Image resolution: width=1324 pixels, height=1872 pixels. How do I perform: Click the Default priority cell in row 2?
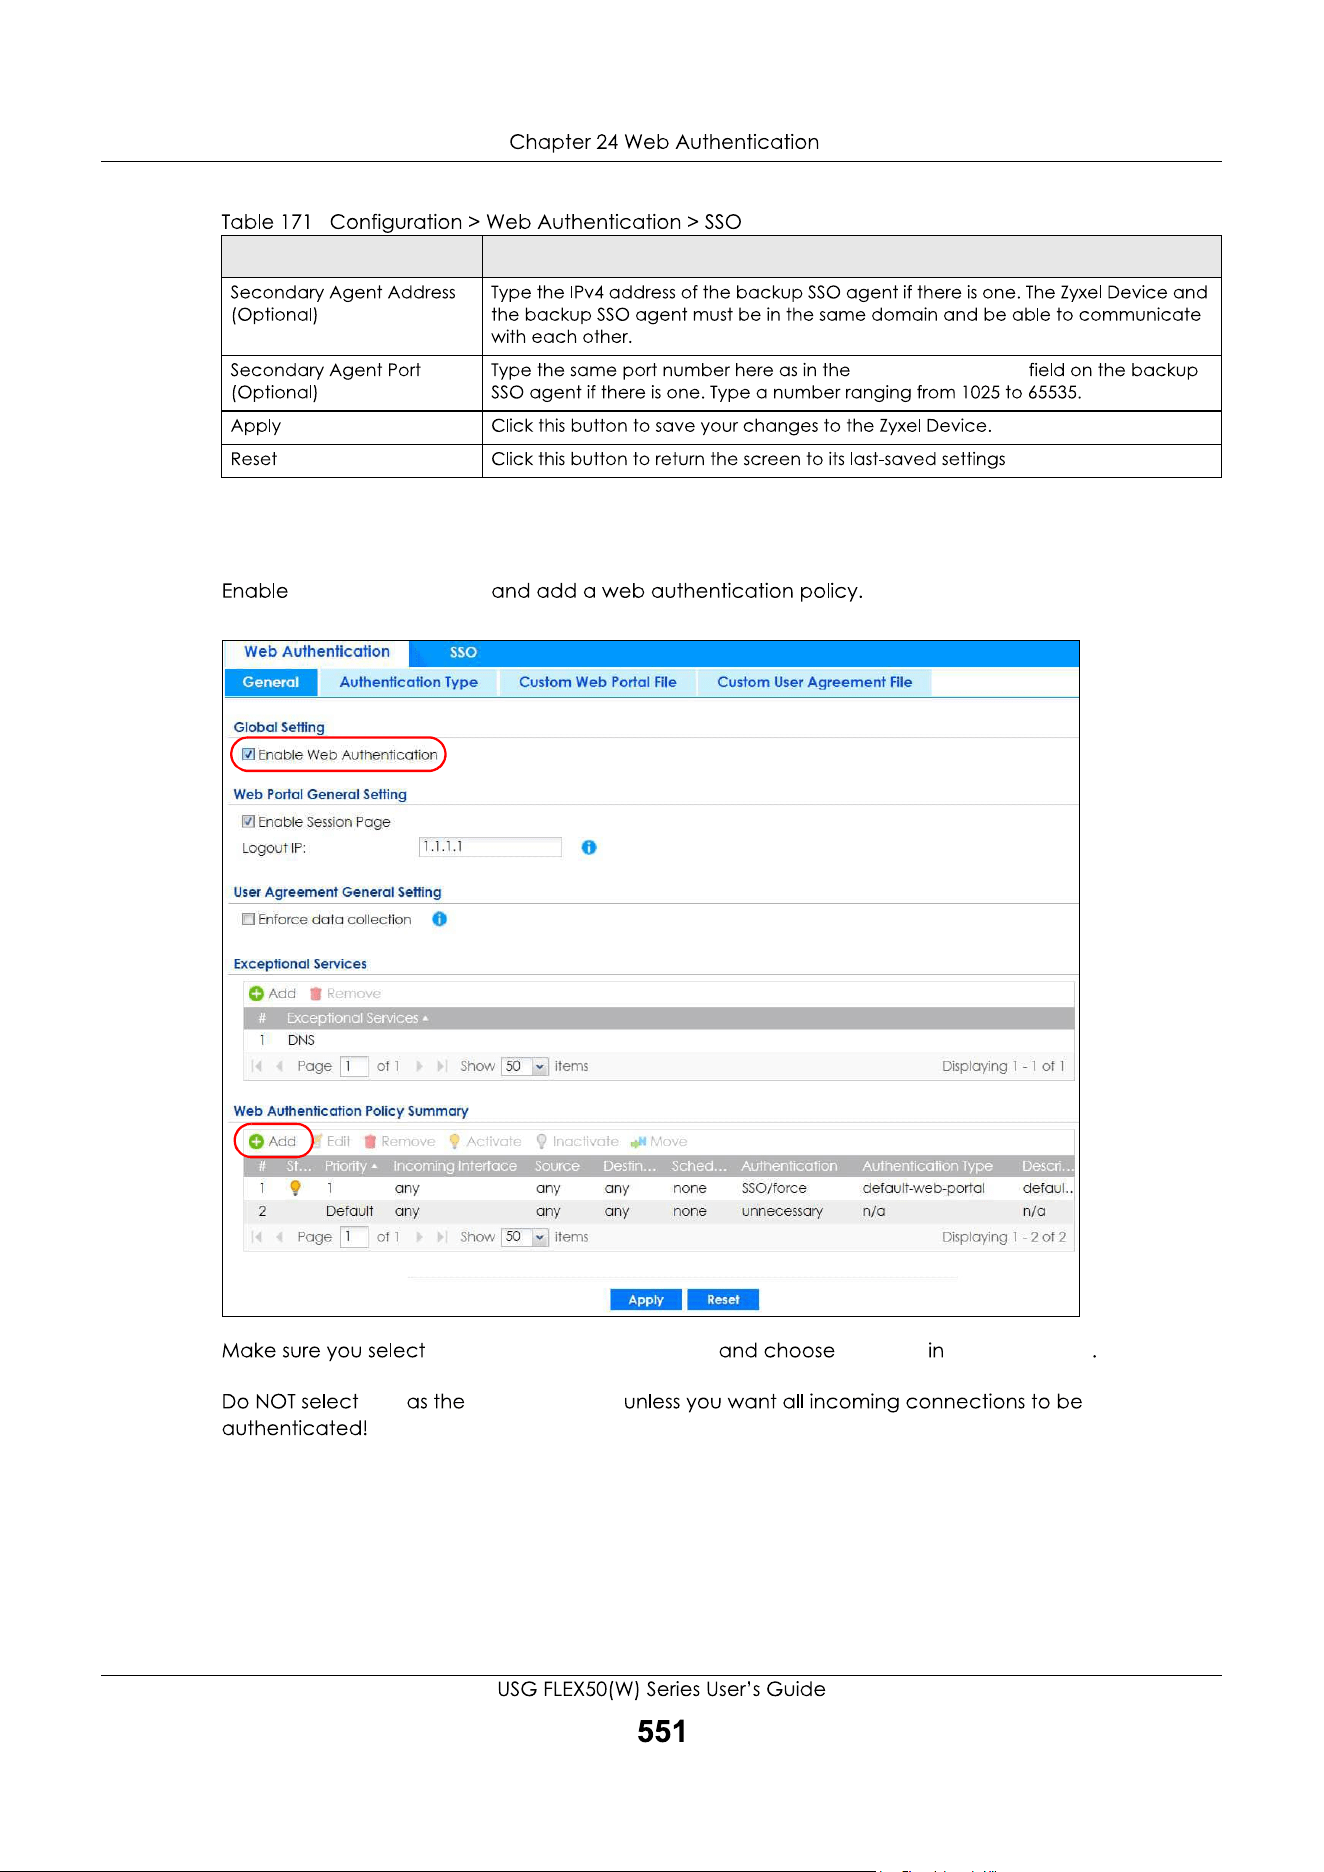[349, 1211]
